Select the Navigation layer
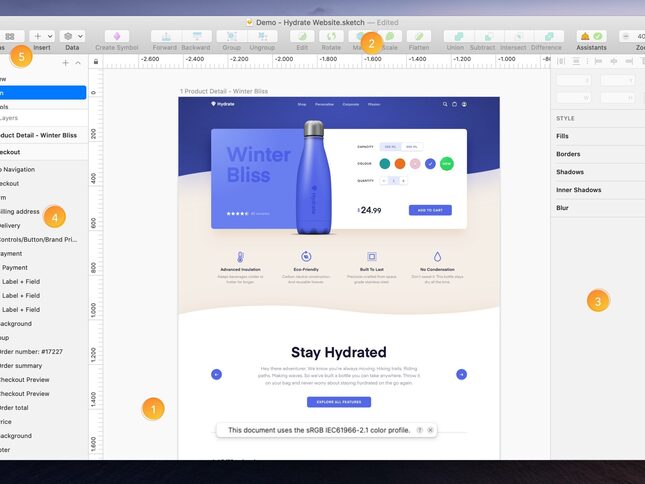Screen dimensions: 645x484 tap(44, 169)
